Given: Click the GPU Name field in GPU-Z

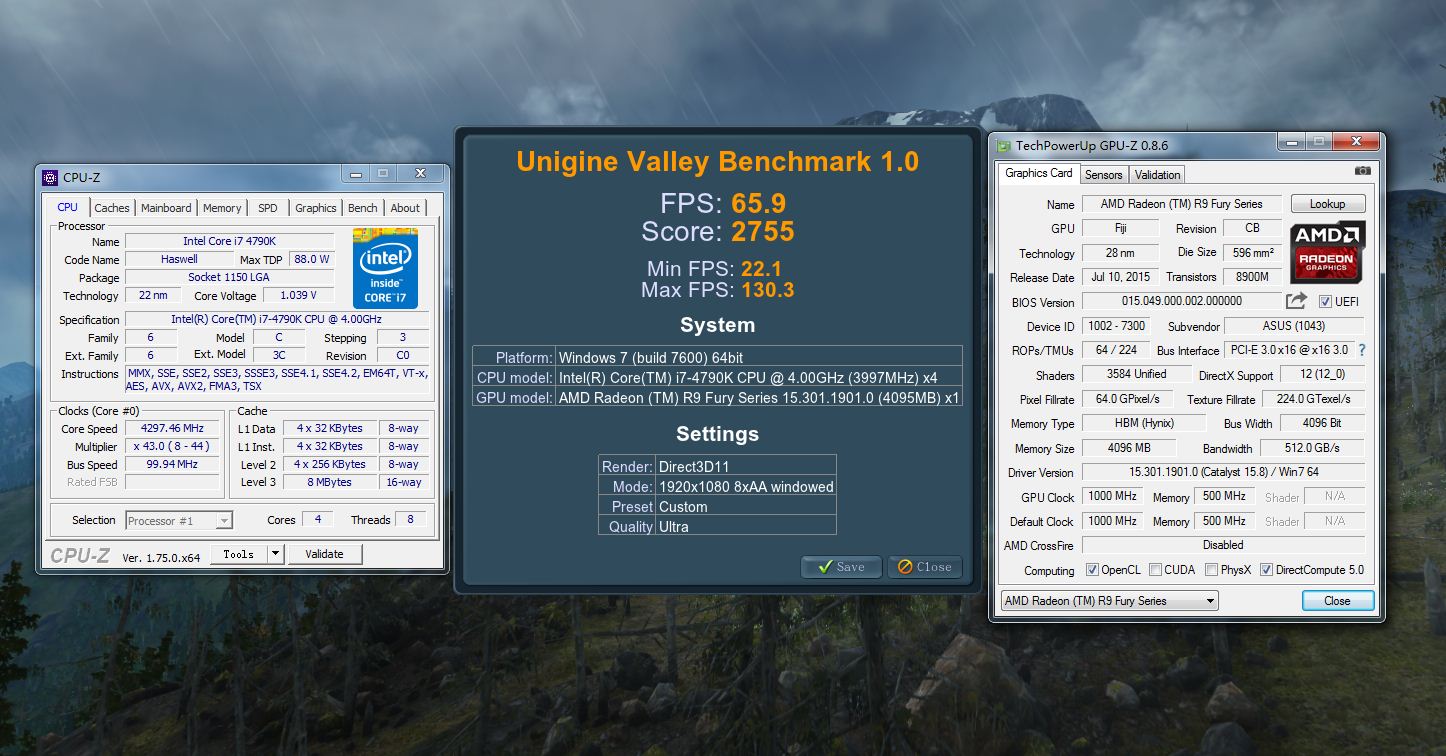Looking at the screenshot, I should coord(1180,204).
